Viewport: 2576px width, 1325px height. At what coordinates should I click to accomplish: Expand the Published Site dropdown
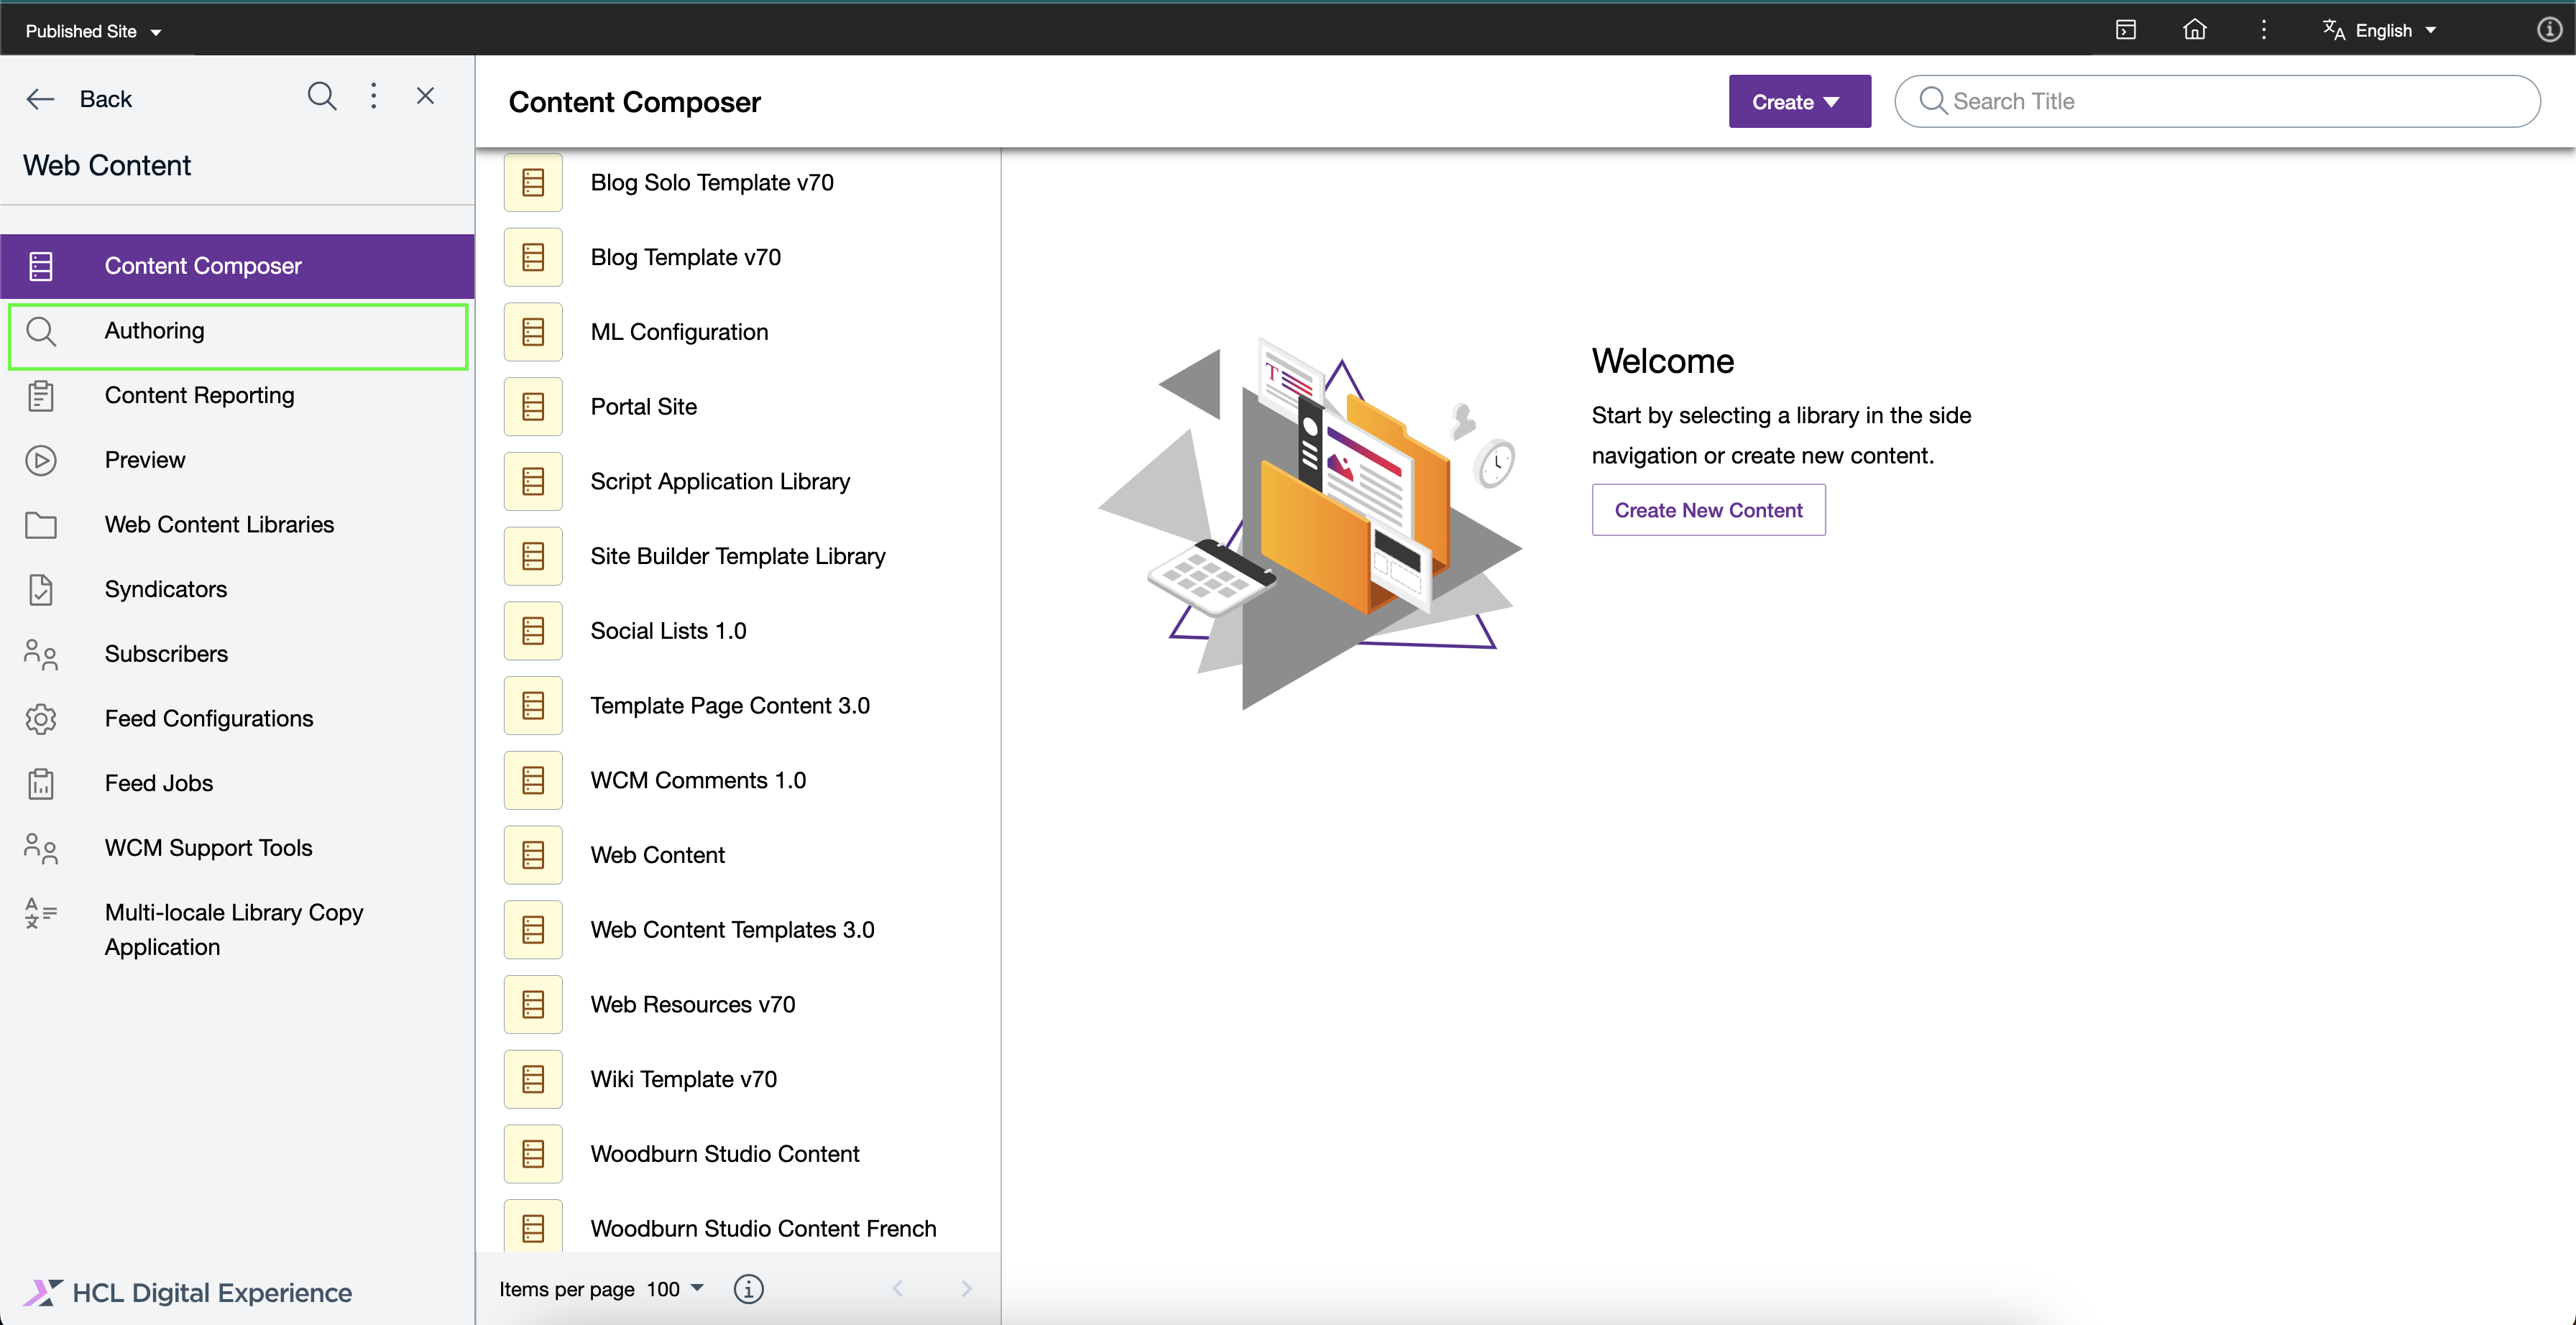(93, 31)
